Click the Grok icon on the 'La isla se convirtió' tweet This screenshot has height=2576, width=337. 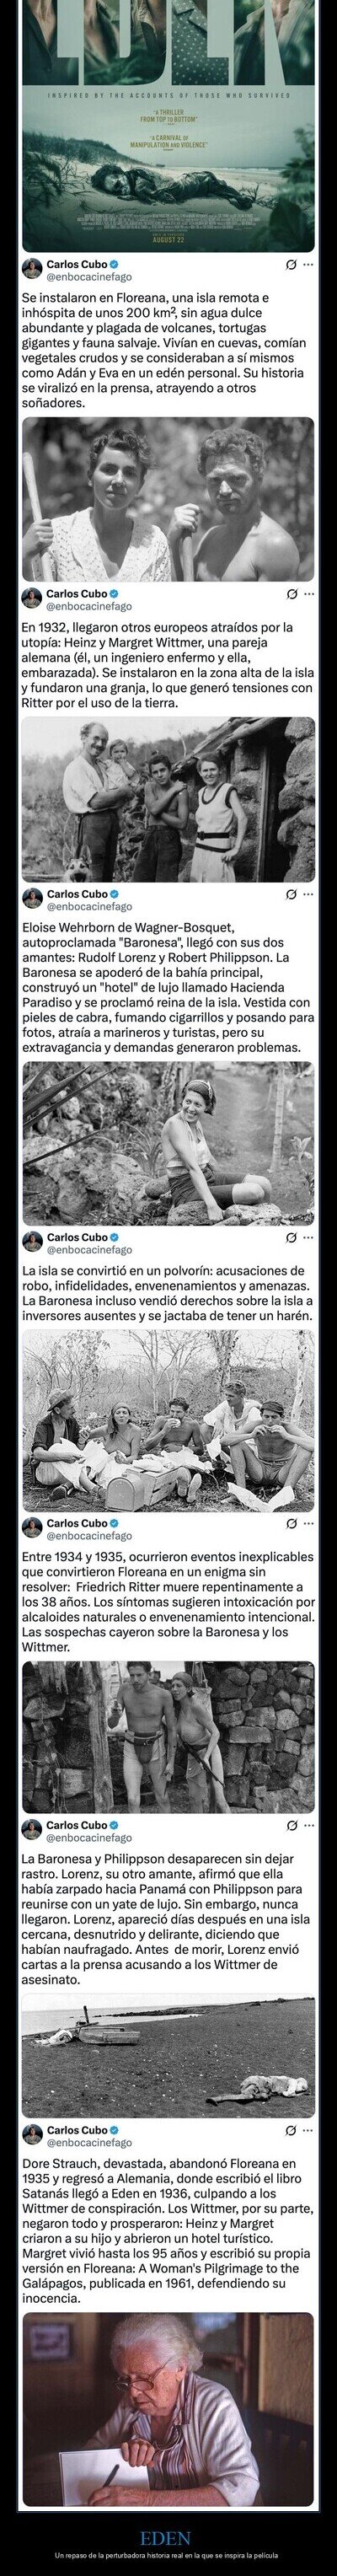click(290, 1238)
